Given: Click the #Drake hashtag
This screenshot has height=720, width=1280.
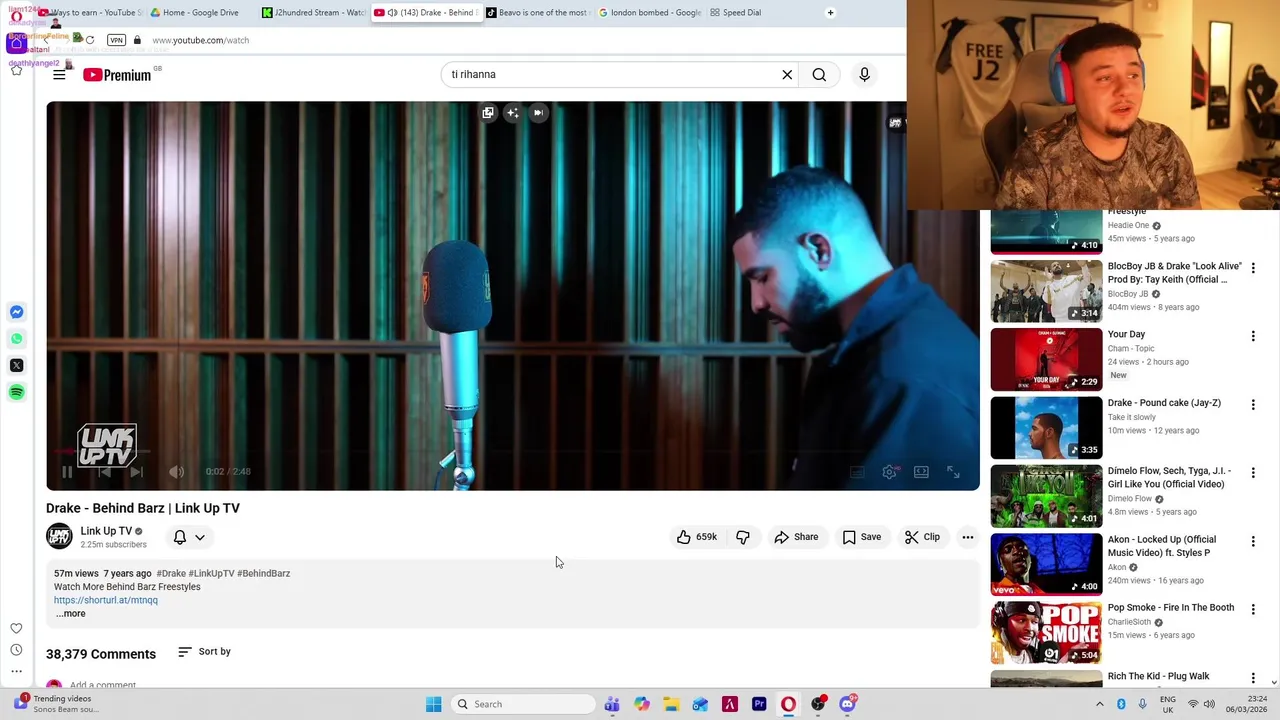Looking at the screenshot, I should 171,573.
